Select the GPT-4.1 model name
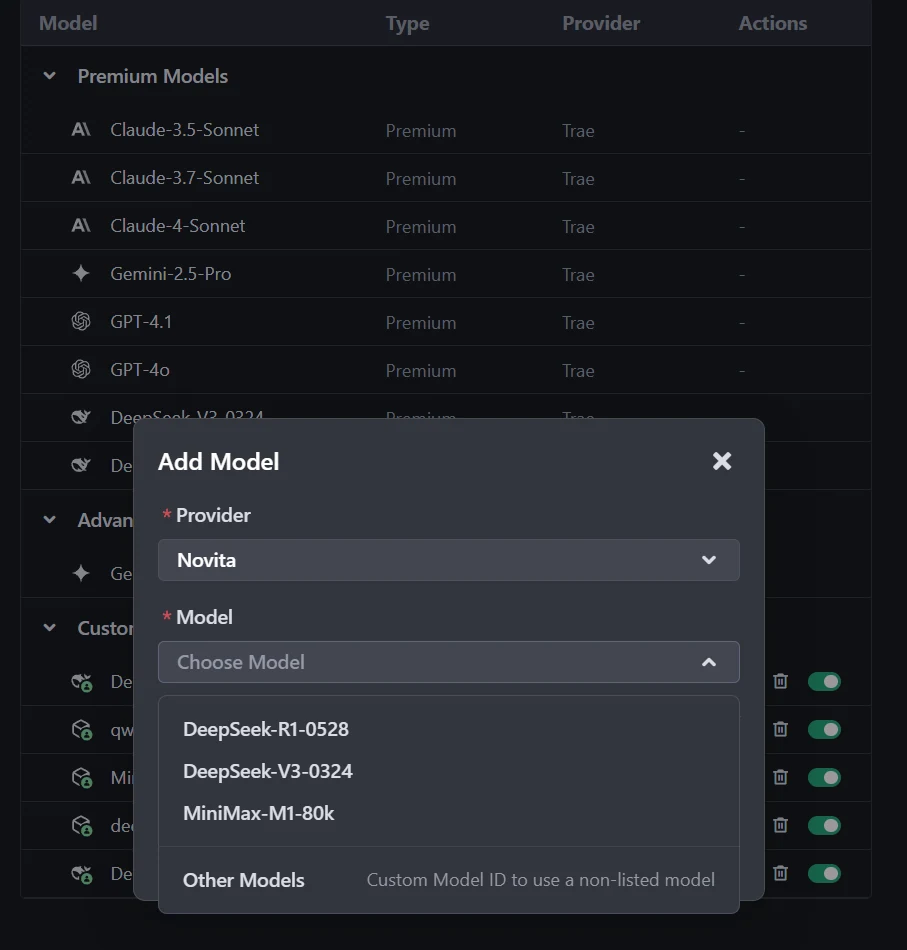Image resolution: width=907 pixels, height=950 pixels. pyautogui.click(x=141, y=322)
